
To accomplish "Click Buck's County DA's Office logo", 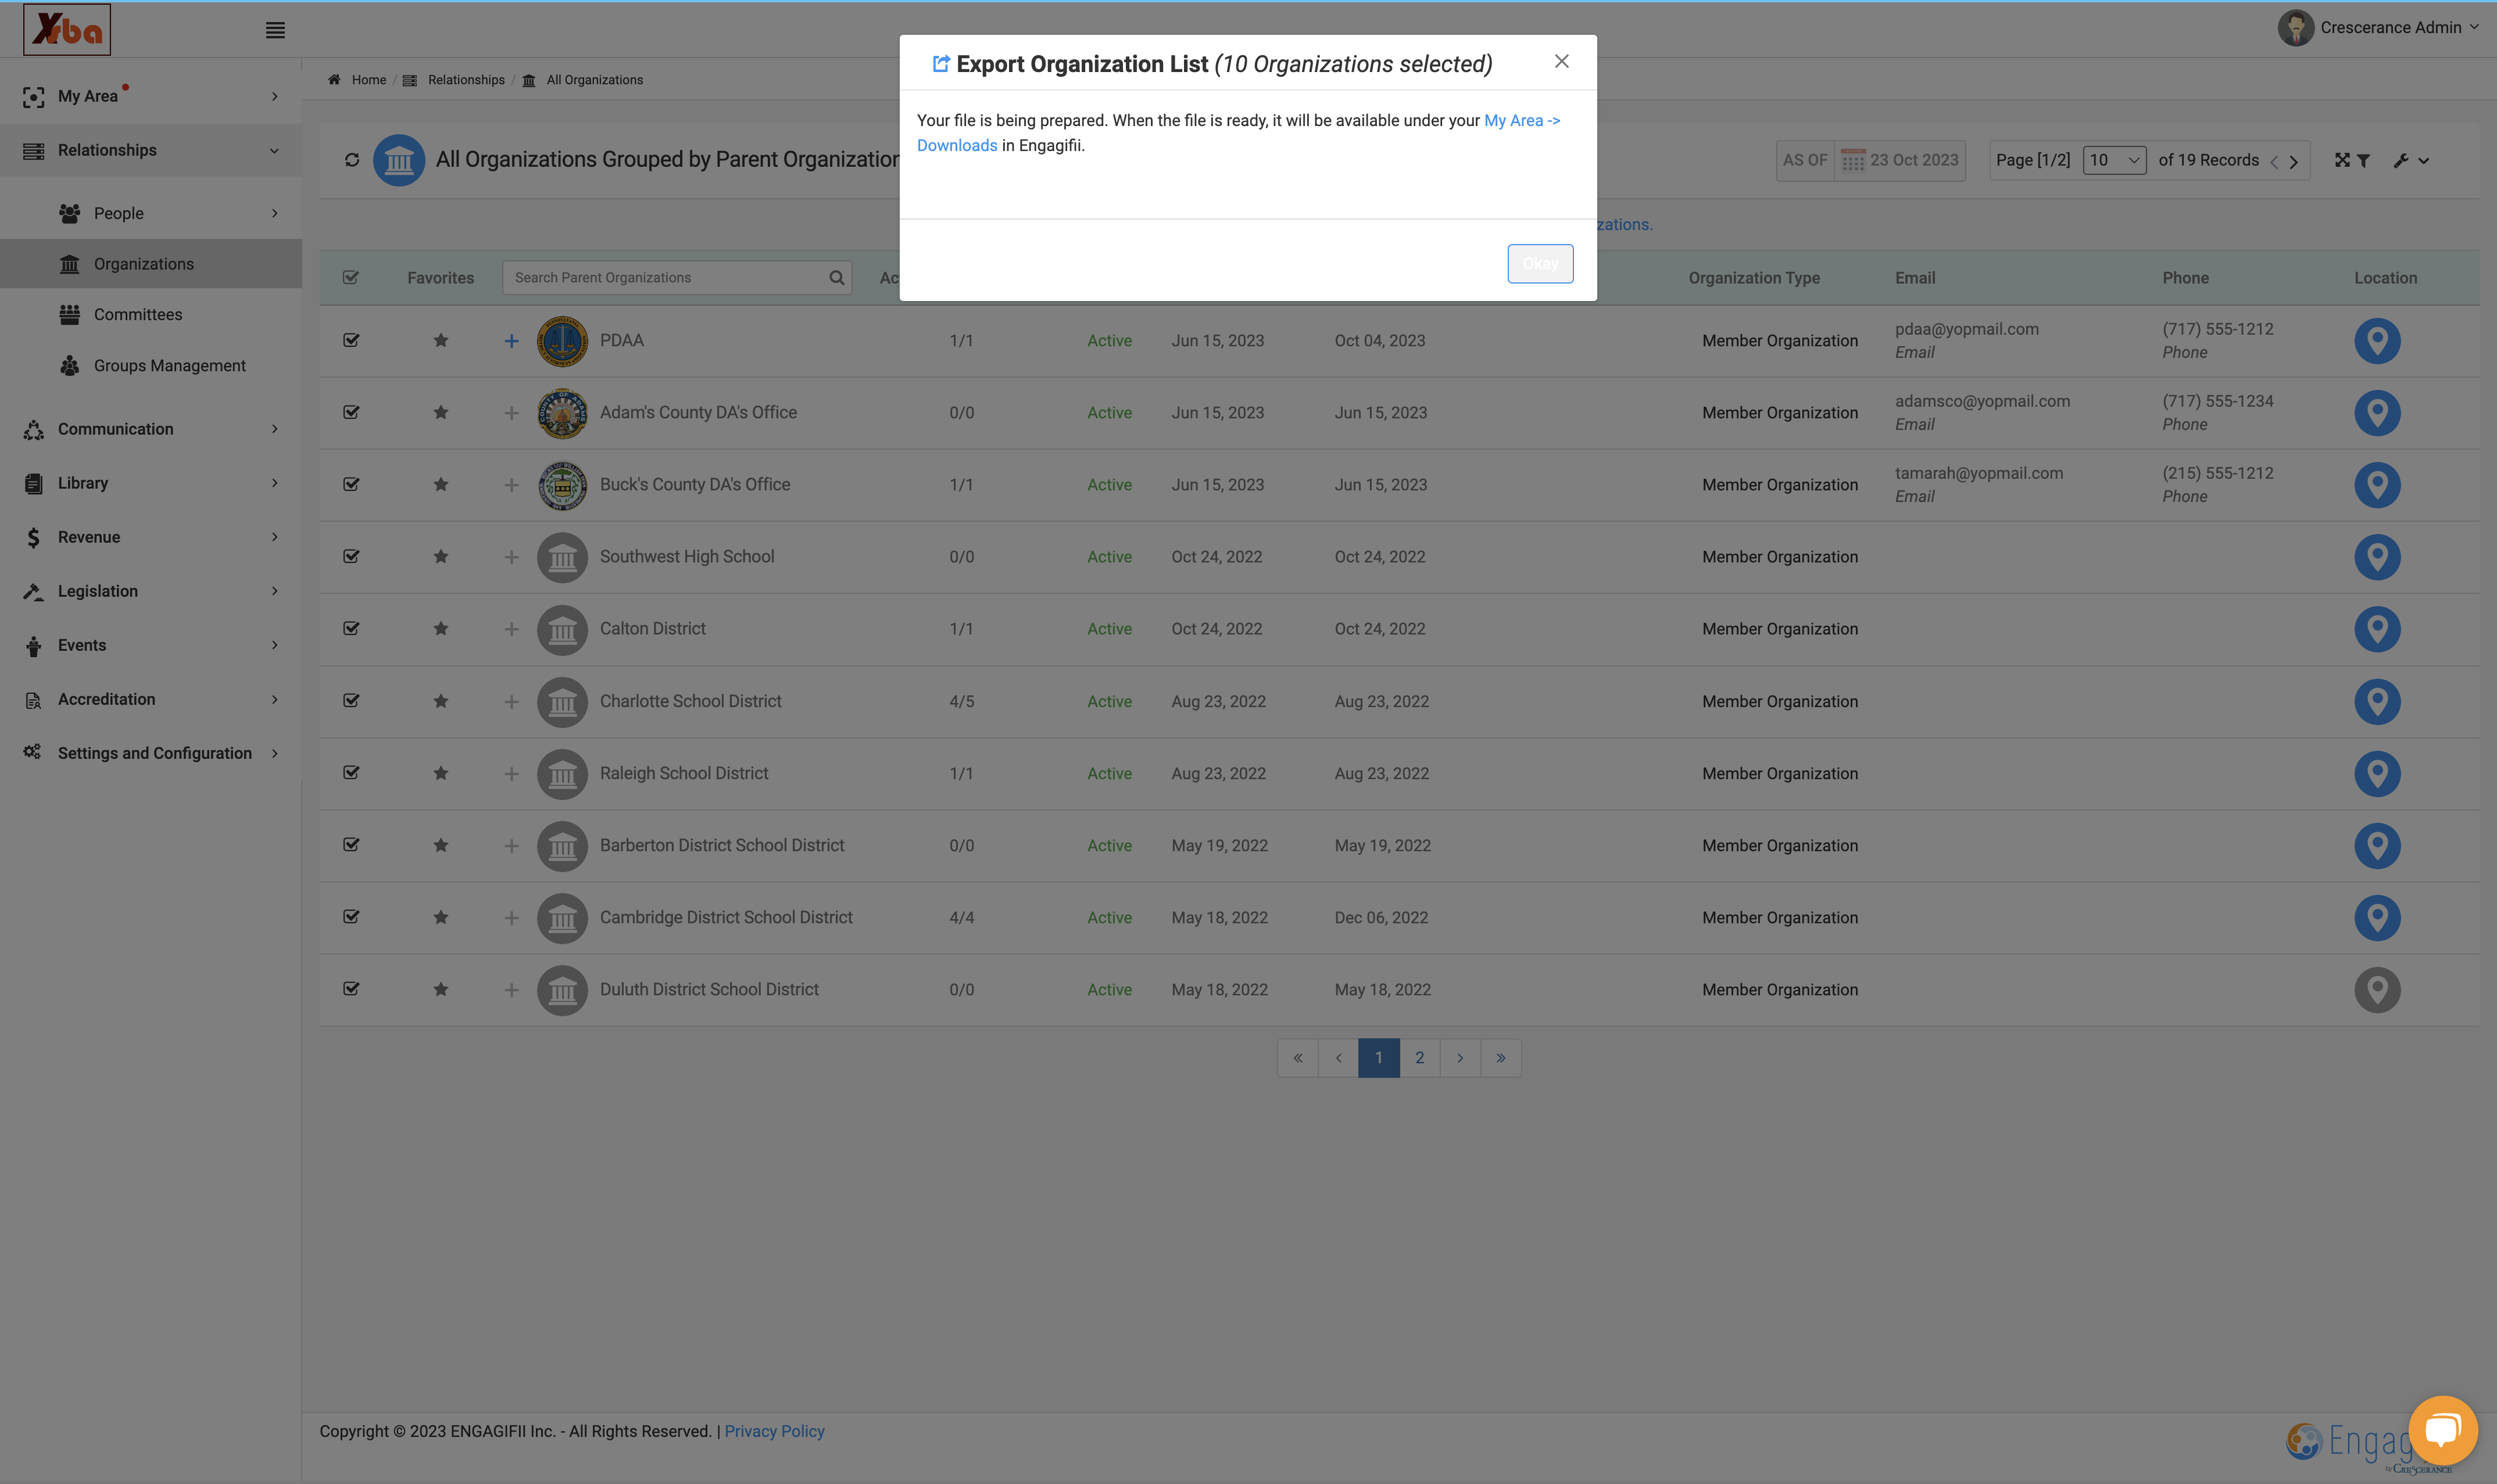I will [562, 485].
